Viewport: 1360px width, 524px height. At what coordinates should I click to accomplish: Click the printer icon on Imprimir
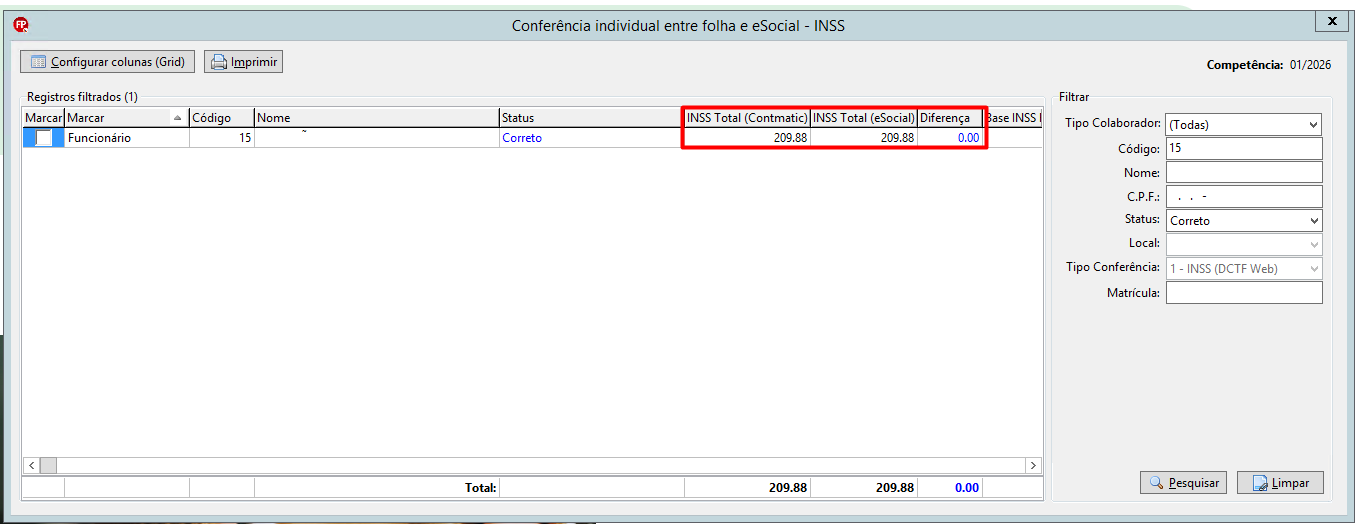tap(218, 62)
